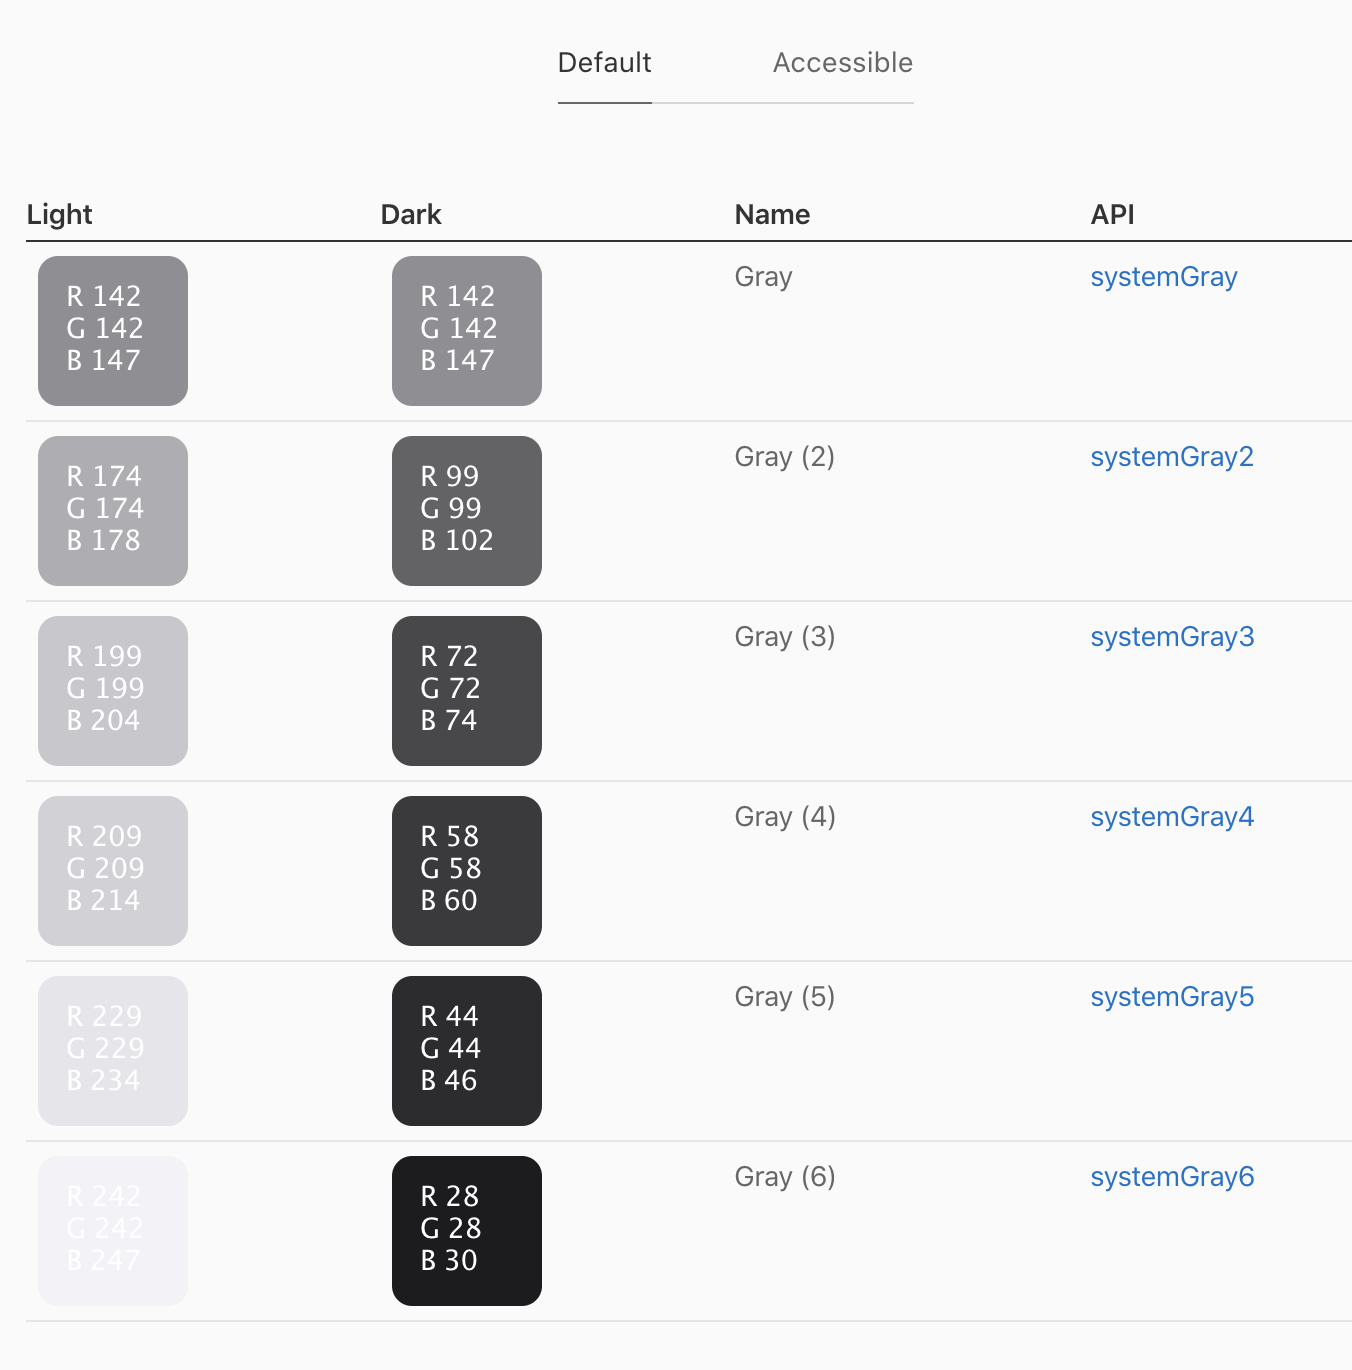Click the dark Gray (5) swatch R 44
The width and height of the screenshot is (1352, 1370).
click(x=467, y=1051)
